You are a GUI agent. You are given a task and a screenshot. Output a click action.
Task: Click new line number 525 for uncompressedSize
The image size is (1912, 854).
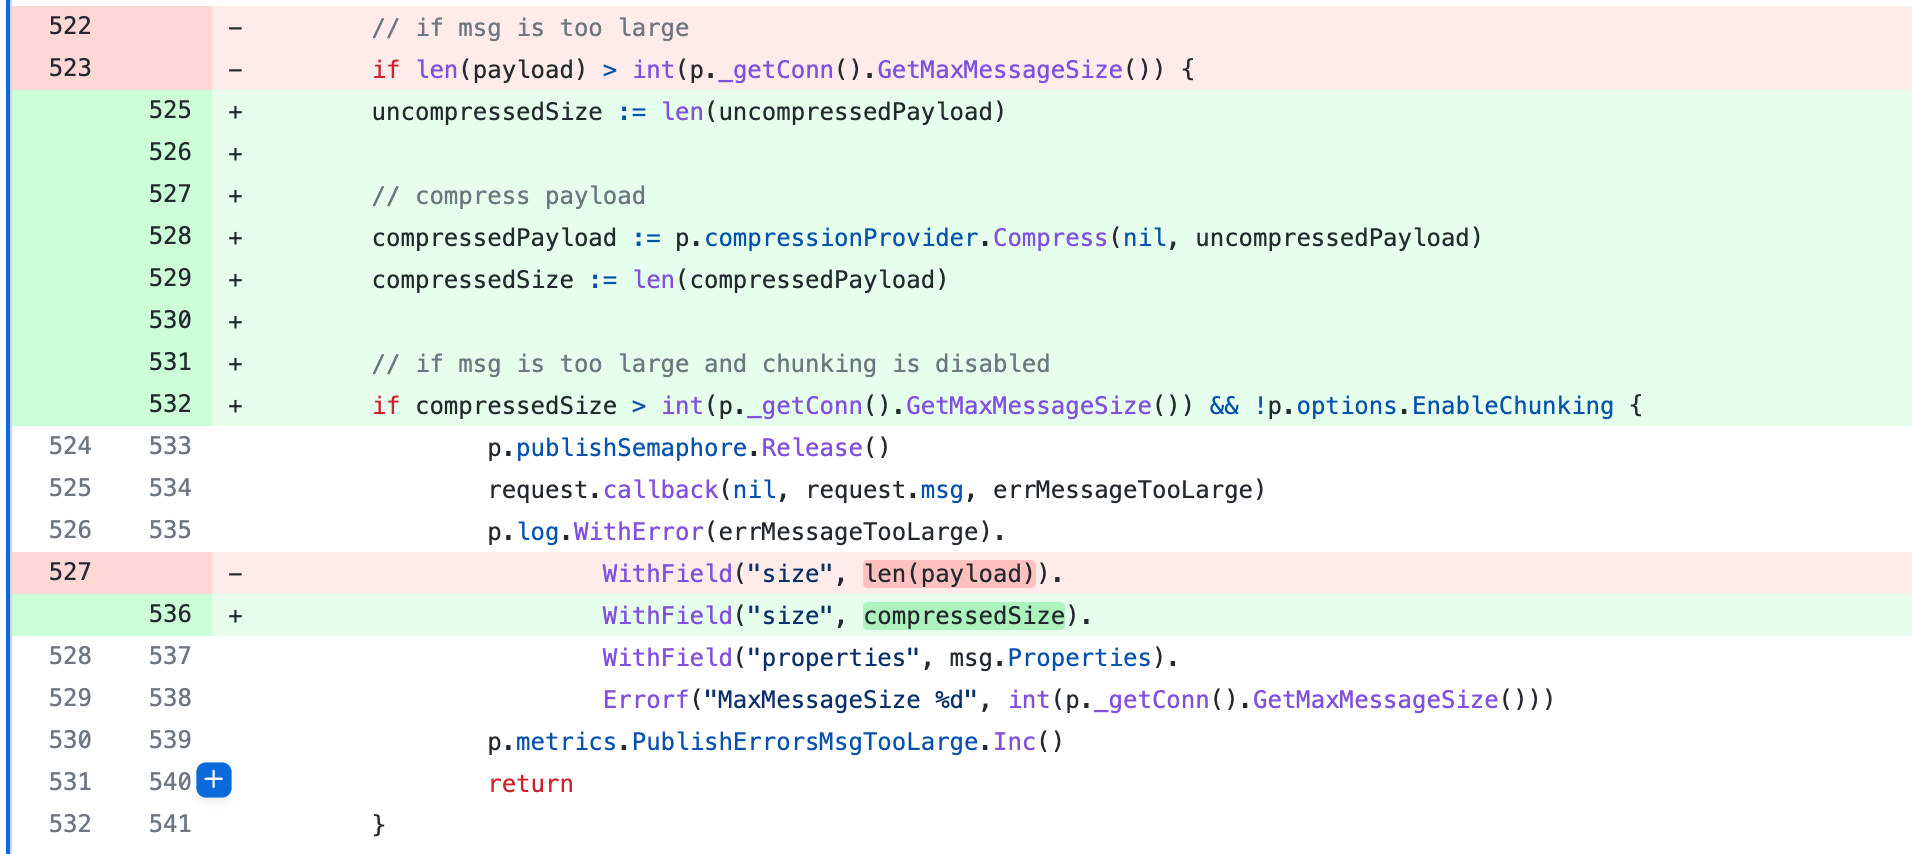(x=170, y=110)
